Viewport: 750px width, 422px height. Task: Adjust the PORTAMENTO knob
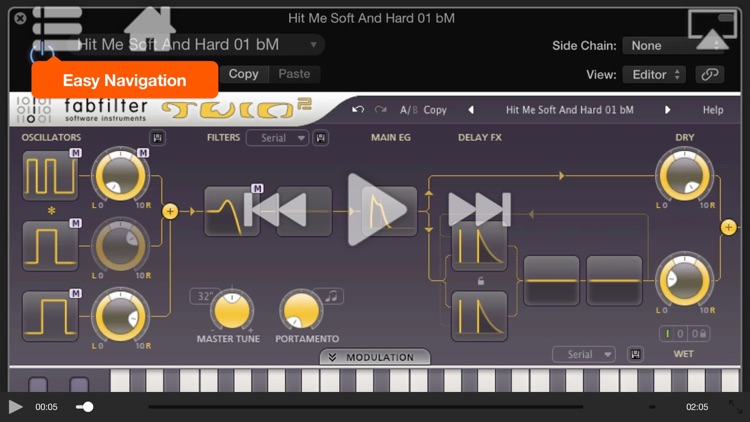click(301, 310)
